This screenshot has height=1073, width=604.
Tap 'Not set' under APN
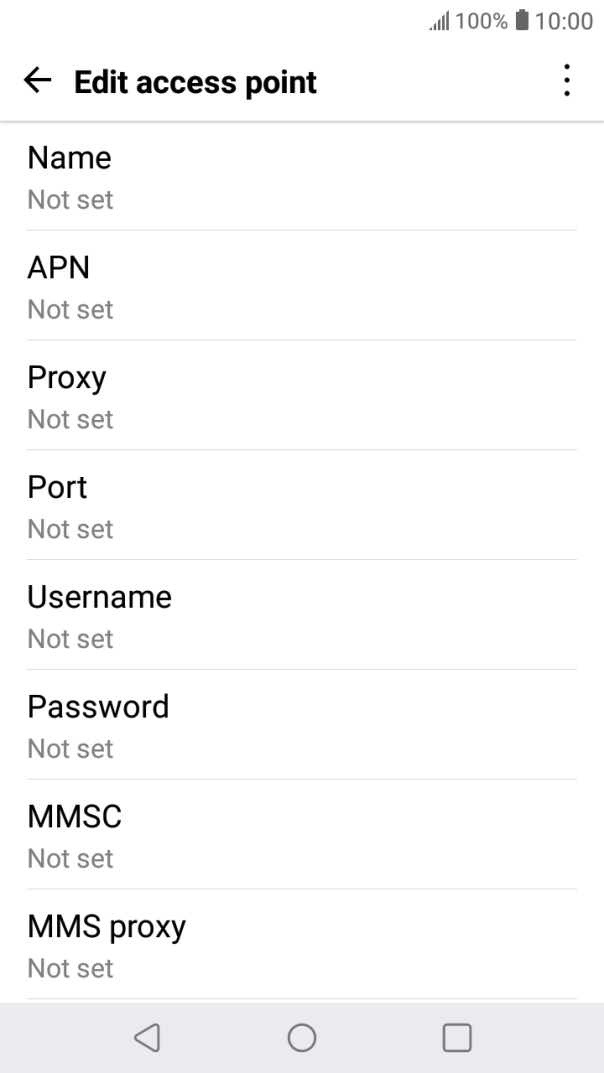click(x=70, y=310)
